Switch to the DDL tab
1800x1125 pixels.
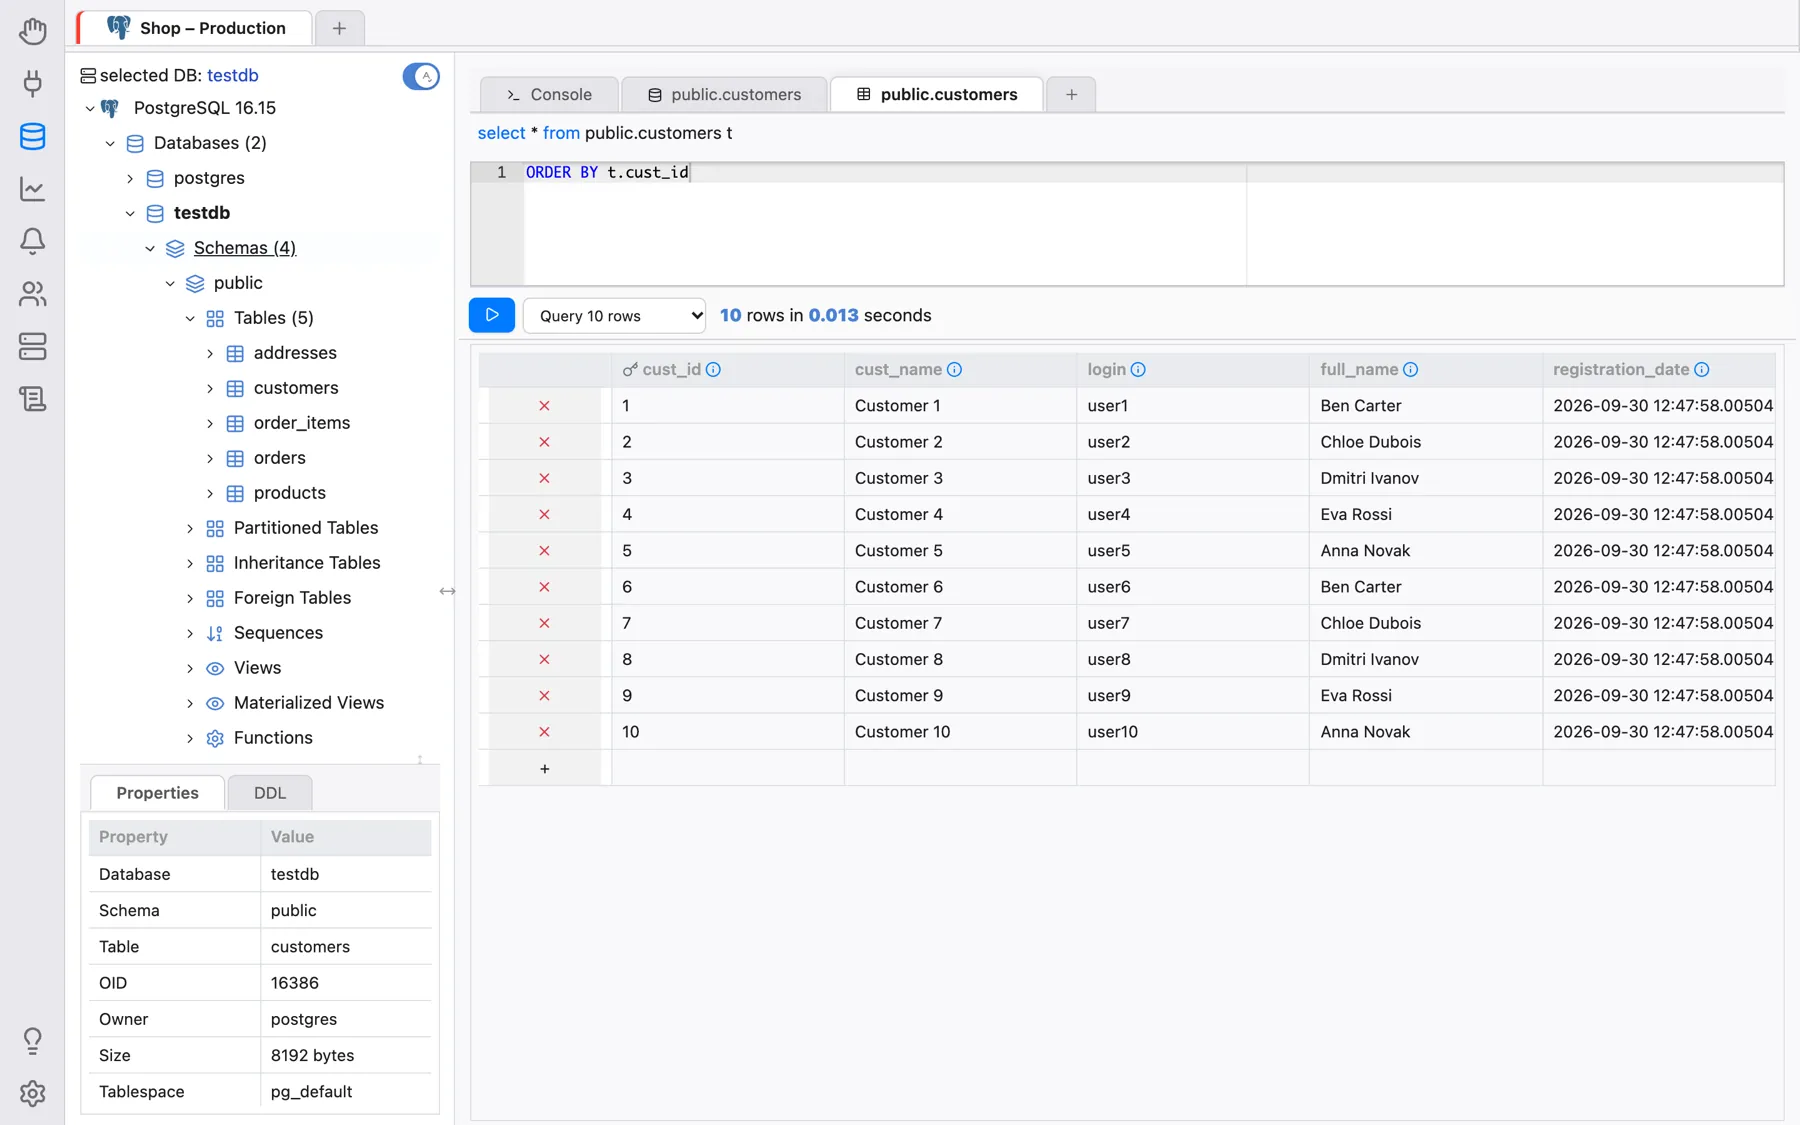coord(270,793)
